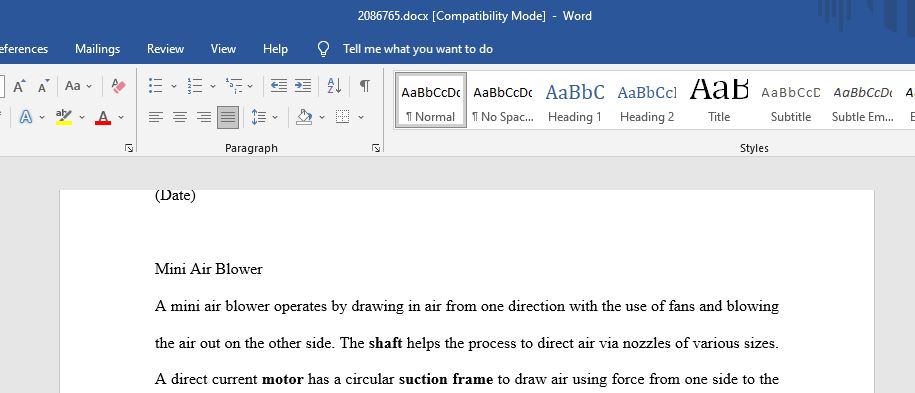Toggle Align Right paragraph button
This screenshot has width=915, height=393.
pyautogui.click(x=204, y=117)
